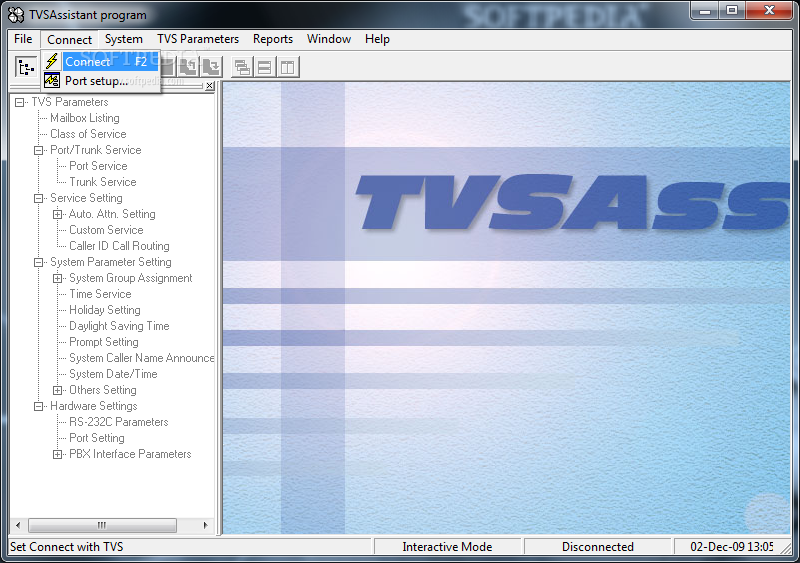This screenshot has width=800, height=563.
Task: Collapse the Port/Trunk Service node
Action: tap(38, 150)
